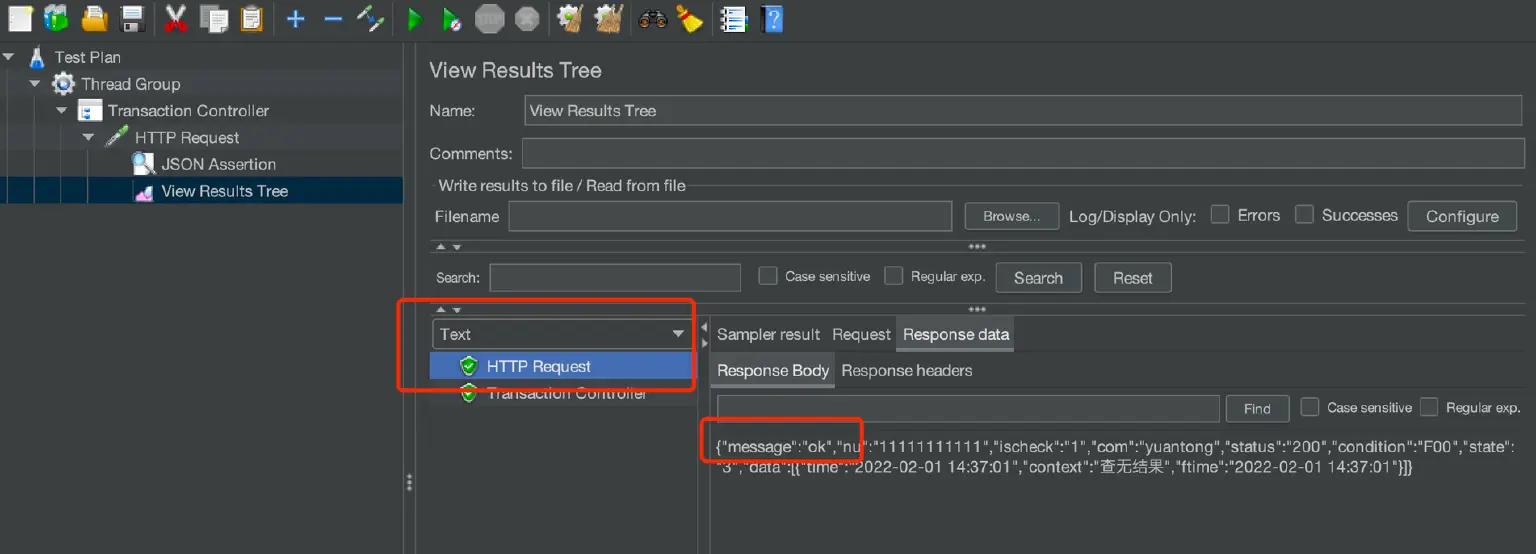
Task: Switch to the Request tab
Action: (x=861, y=335)
